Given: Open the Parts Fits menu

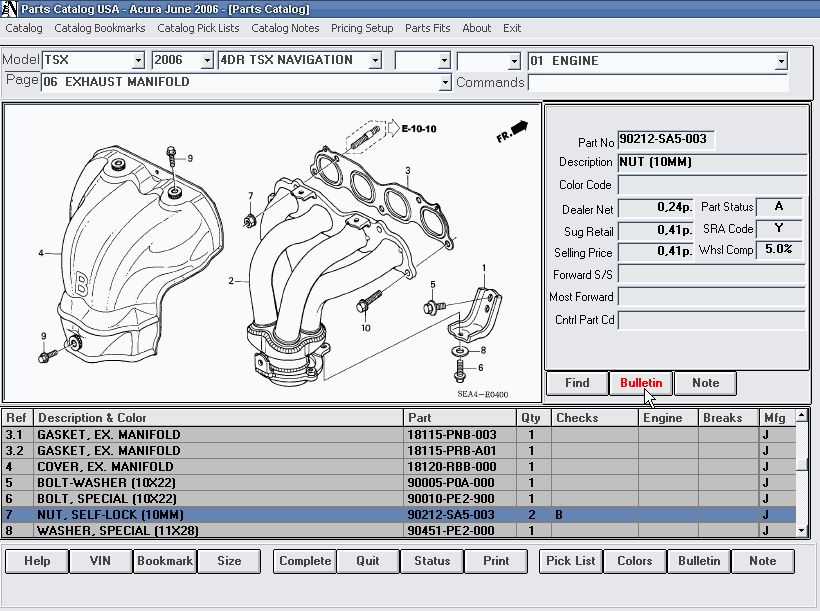Looking at the screenshot, I should pyautogui.click(x=427, y=28).
